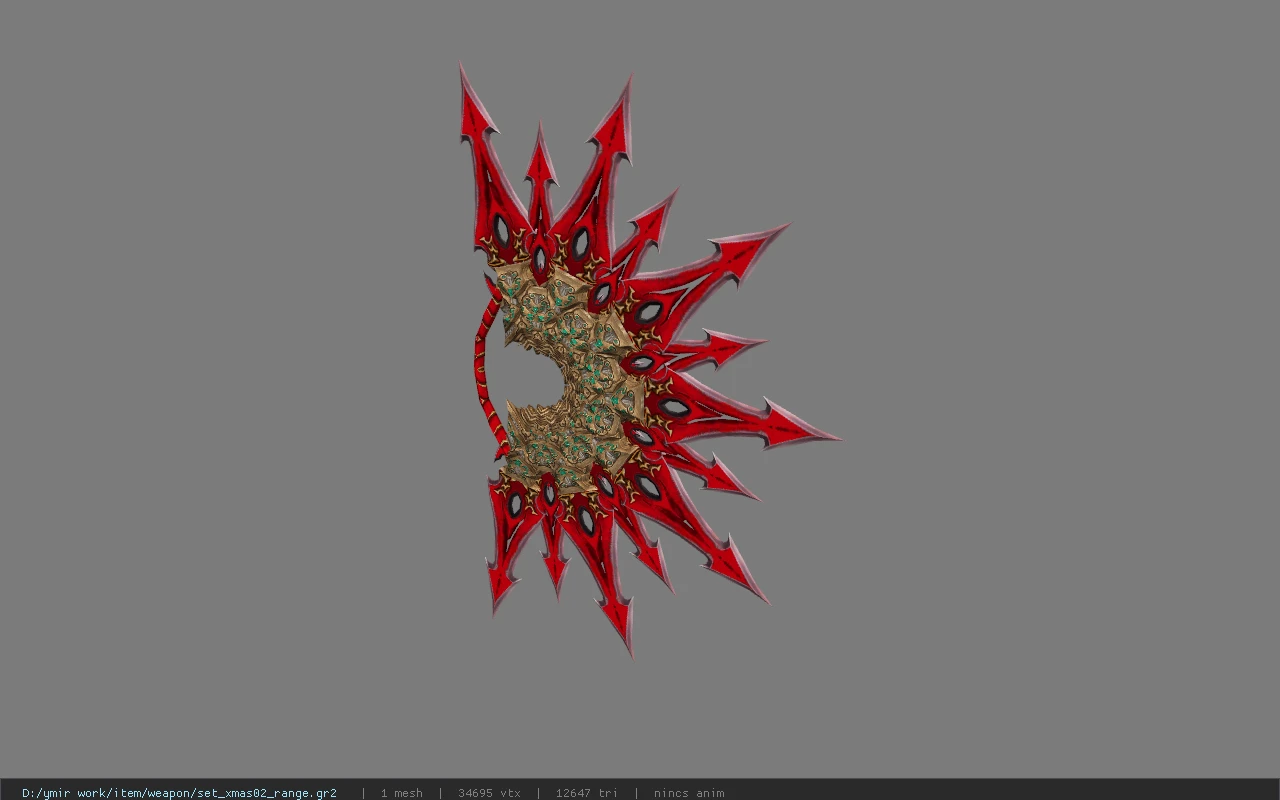The width and height of the screenshot is (1280, 800).
Task: Click the '34695 vtx' vertex count
Action: pos(489,793)
